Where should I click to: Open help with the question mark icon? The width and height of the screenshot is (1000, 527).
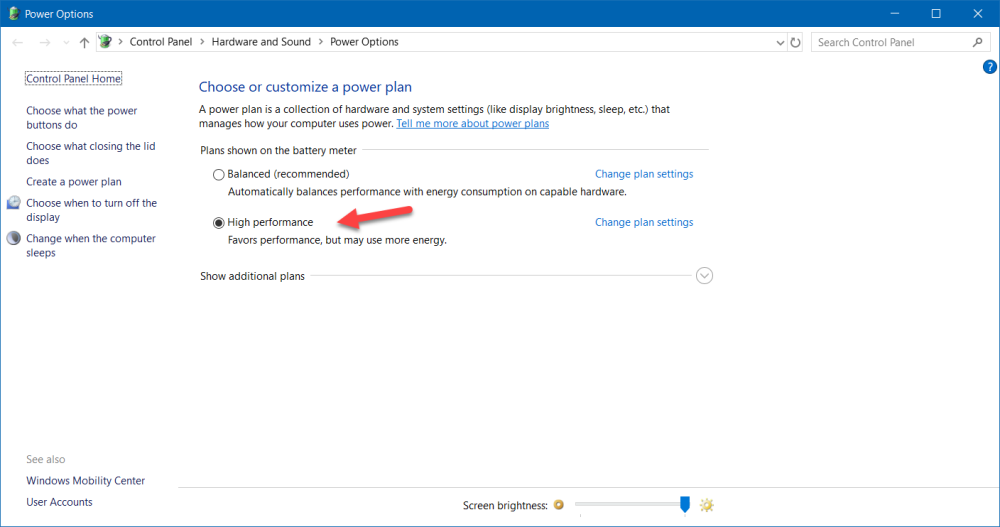click(x=990, y=66)
